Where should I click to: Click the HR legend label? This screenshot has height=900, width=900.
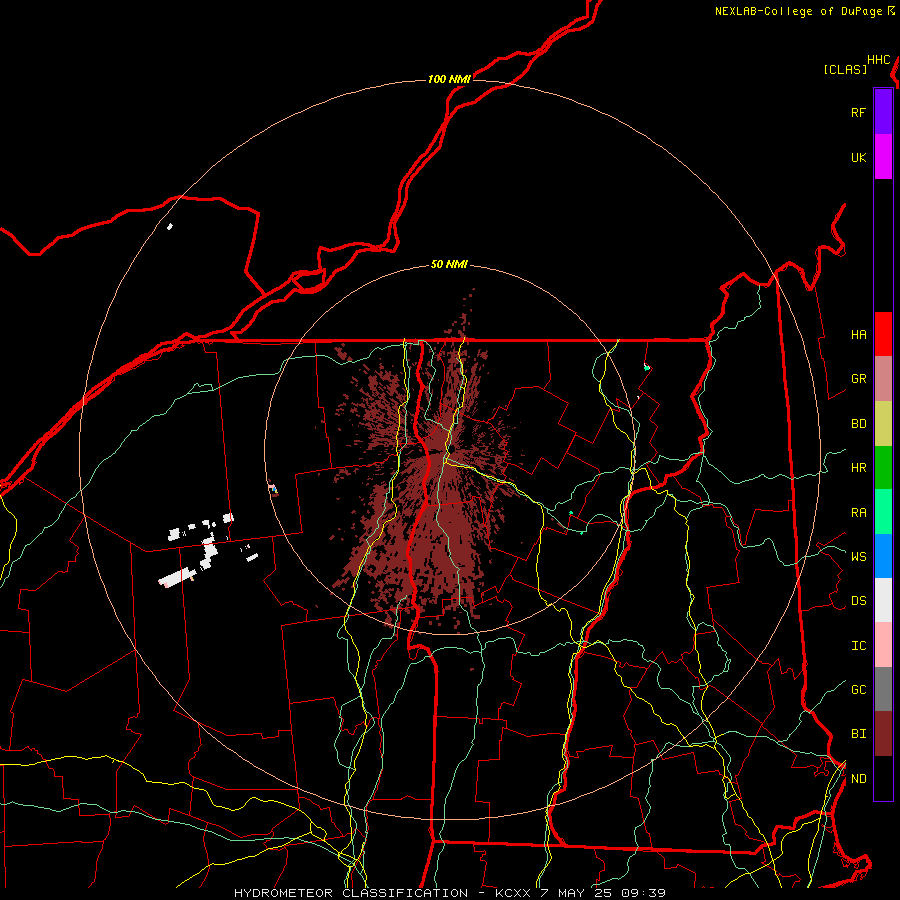(x=858, y=467)
